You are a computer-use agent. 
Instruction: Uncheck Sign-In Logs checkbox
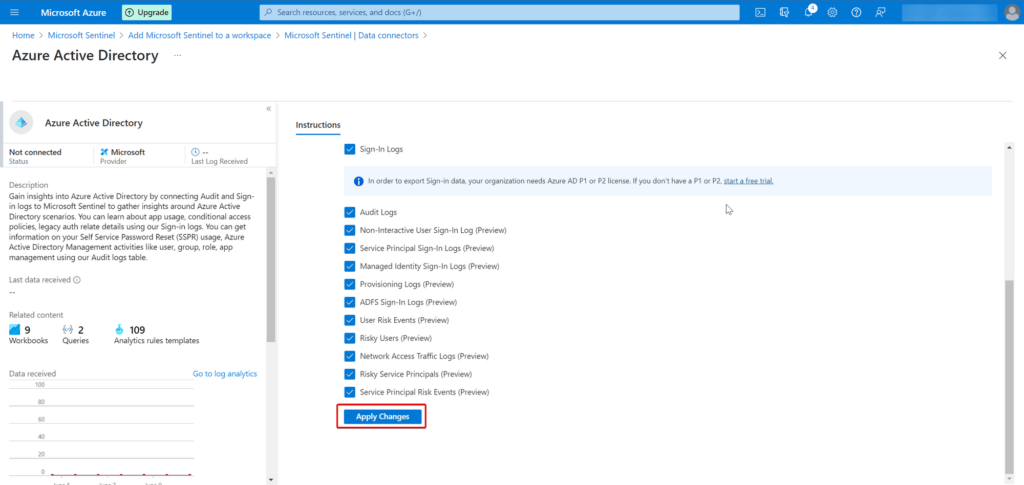349,149
